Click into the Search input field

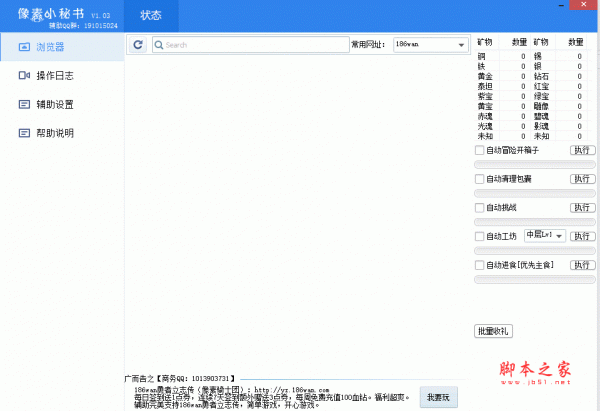coord(250,45)
